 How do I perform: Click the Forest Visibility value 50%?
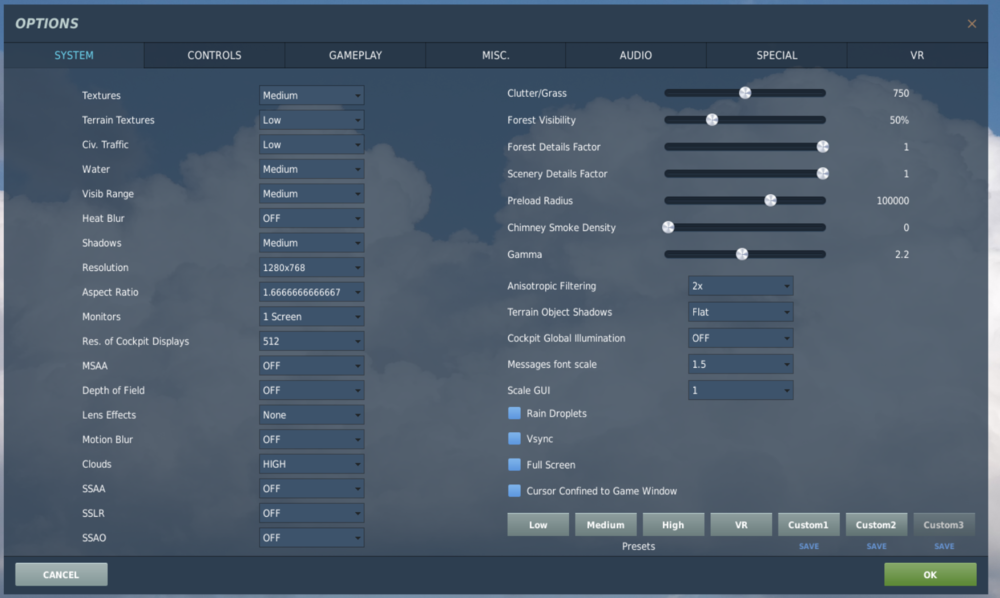(899, 120)
